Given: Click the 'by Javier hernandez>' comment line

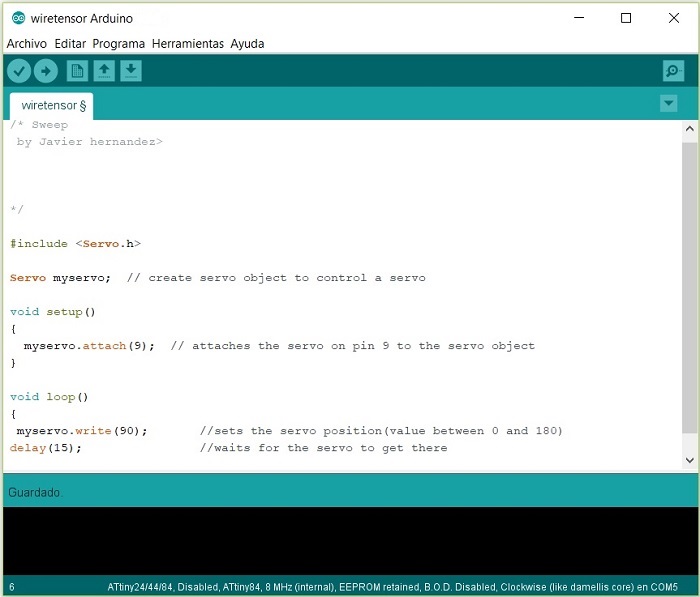Looking at the screenshot, I should point(90,142).
